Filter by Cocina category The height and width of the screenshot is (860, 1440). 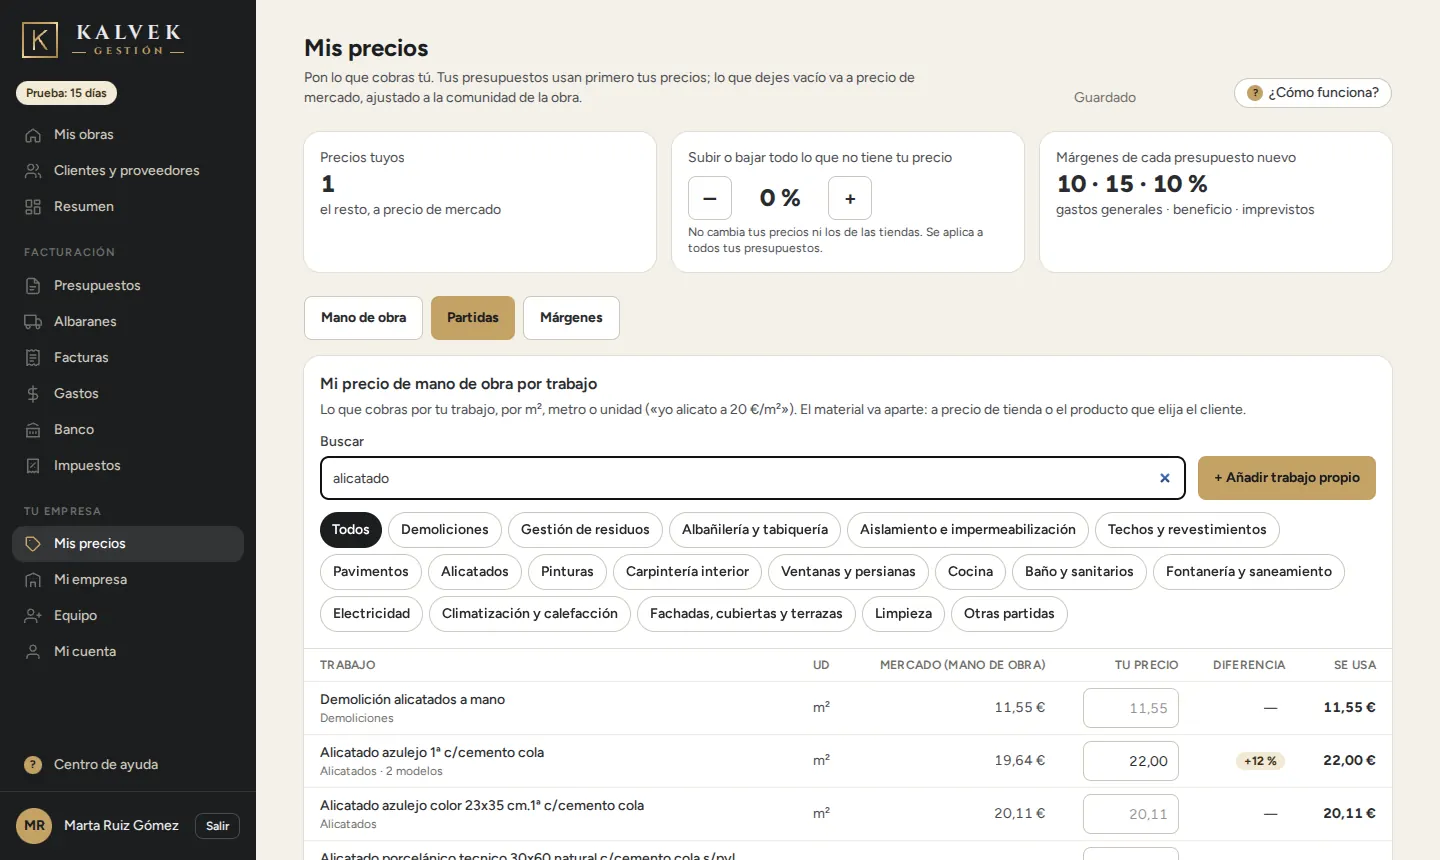coord(970,572)
